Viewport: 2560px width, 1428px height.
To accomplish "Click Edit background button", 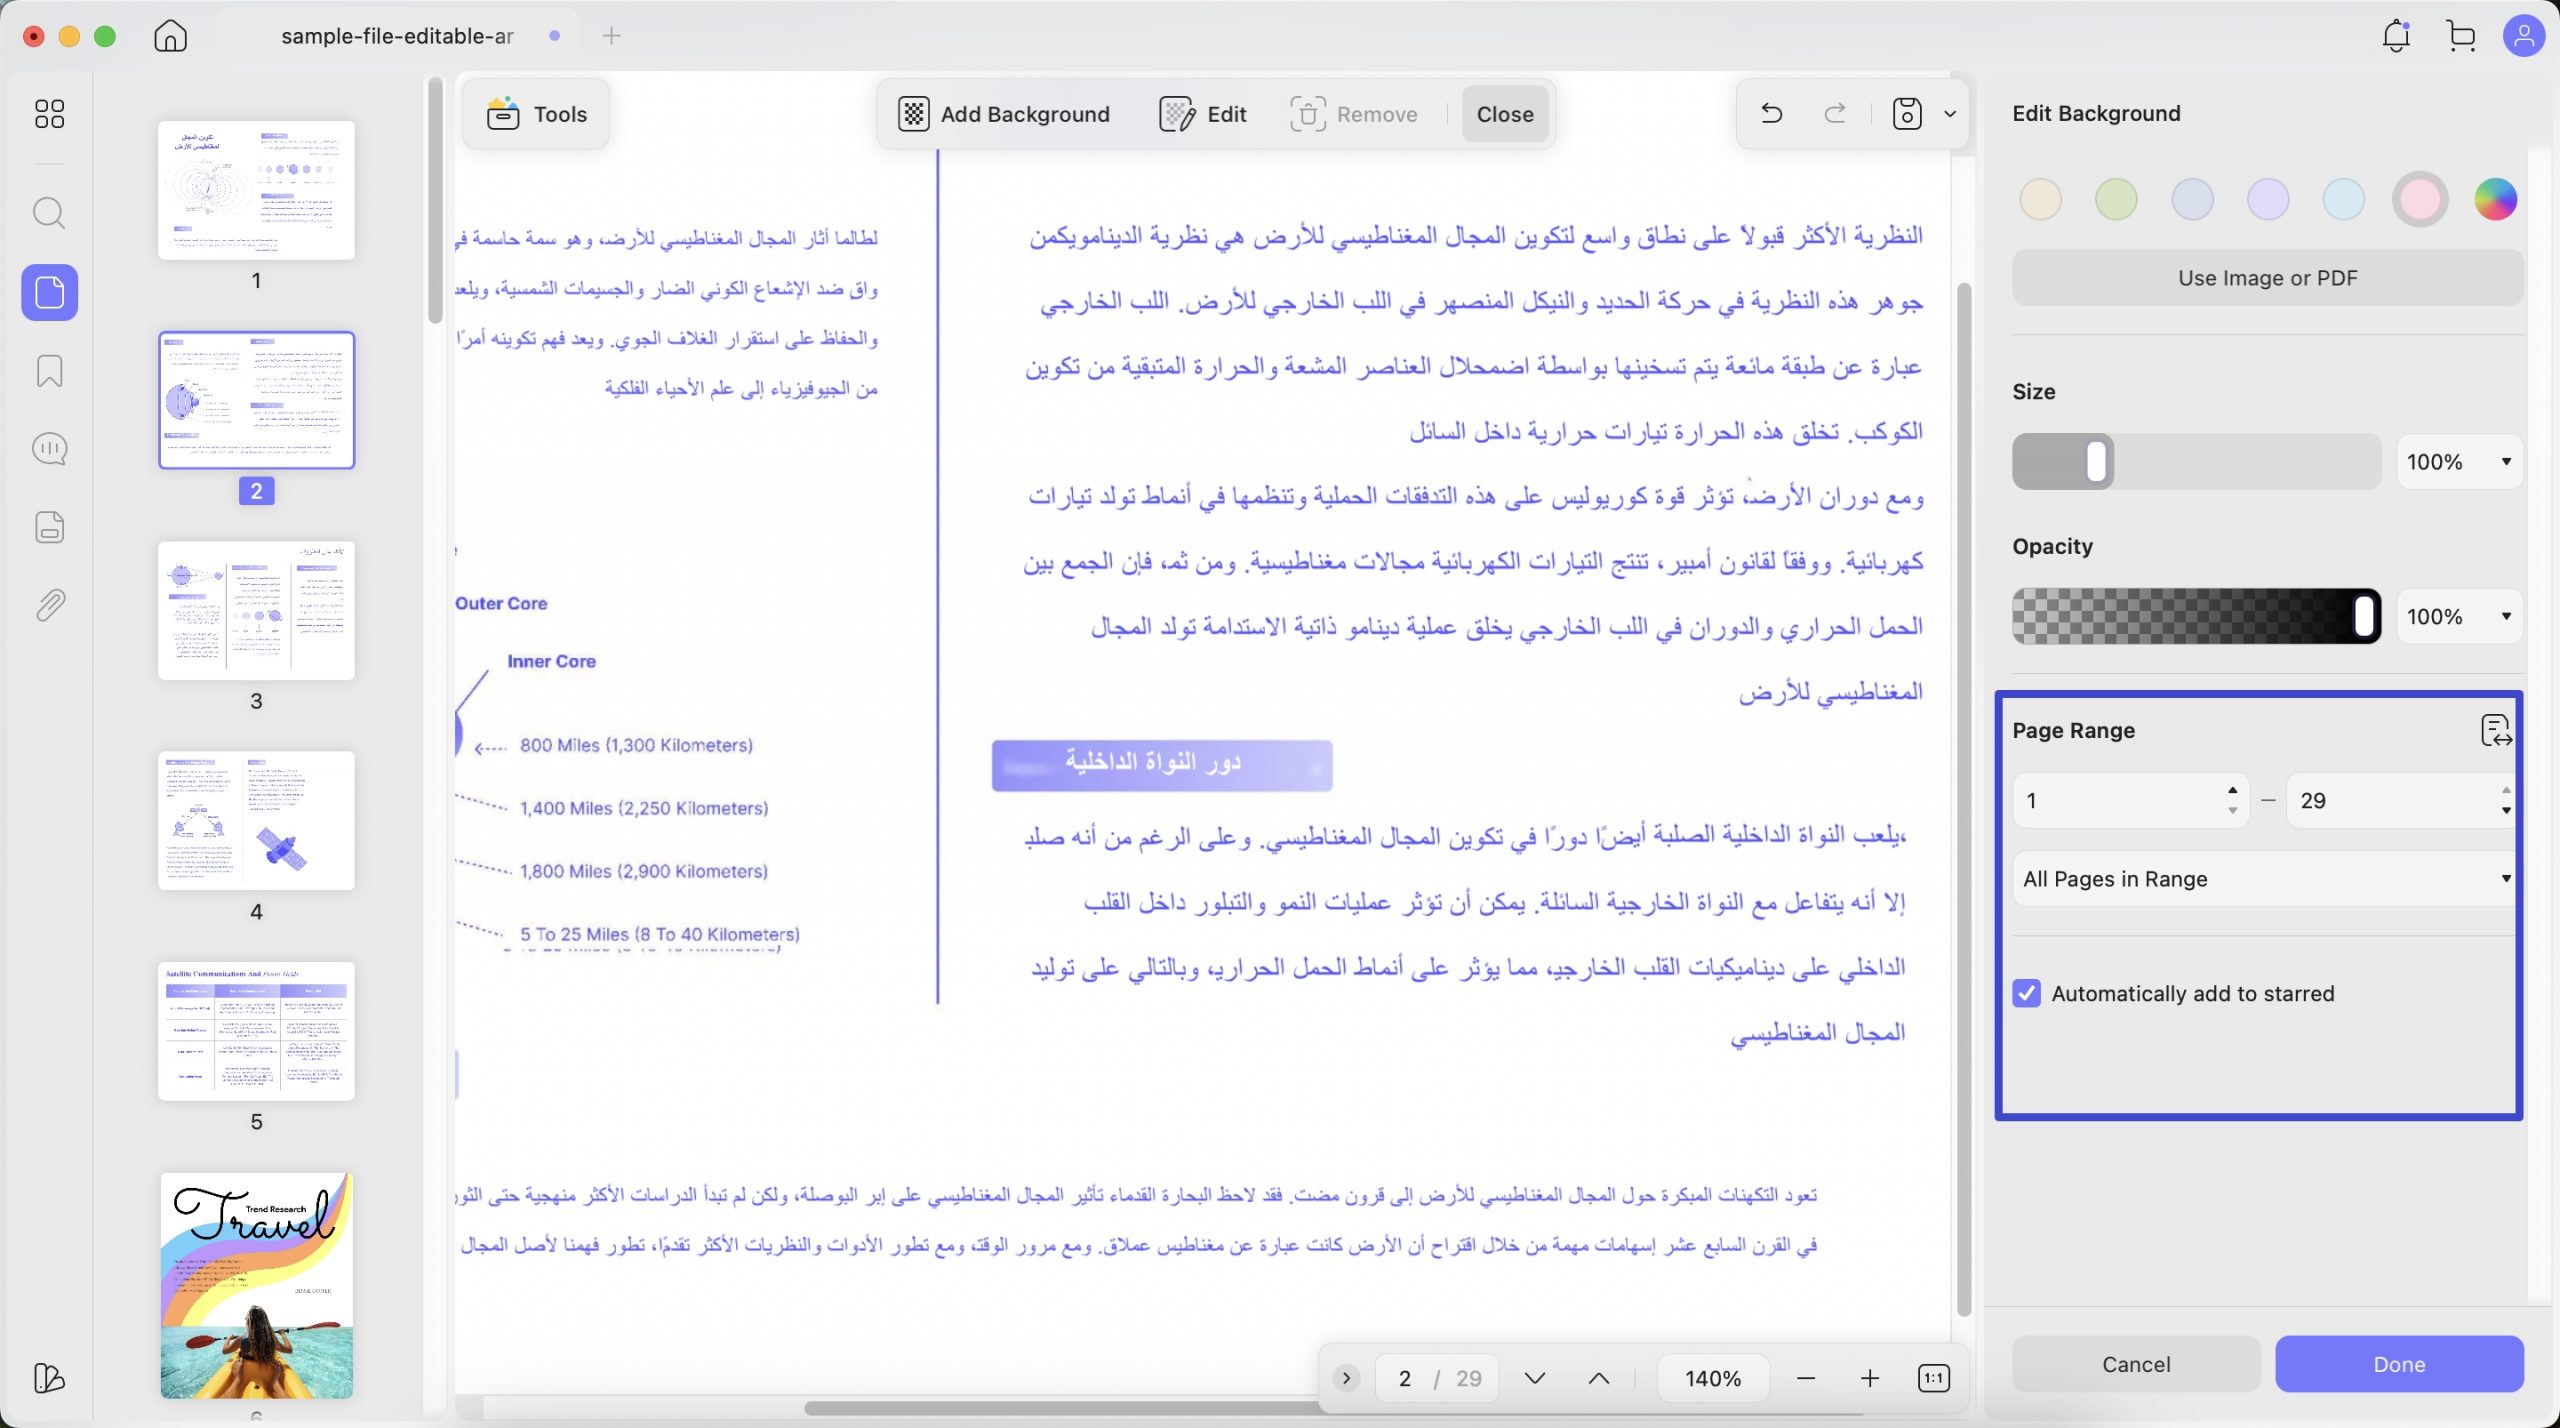I will coord(1203,114).
